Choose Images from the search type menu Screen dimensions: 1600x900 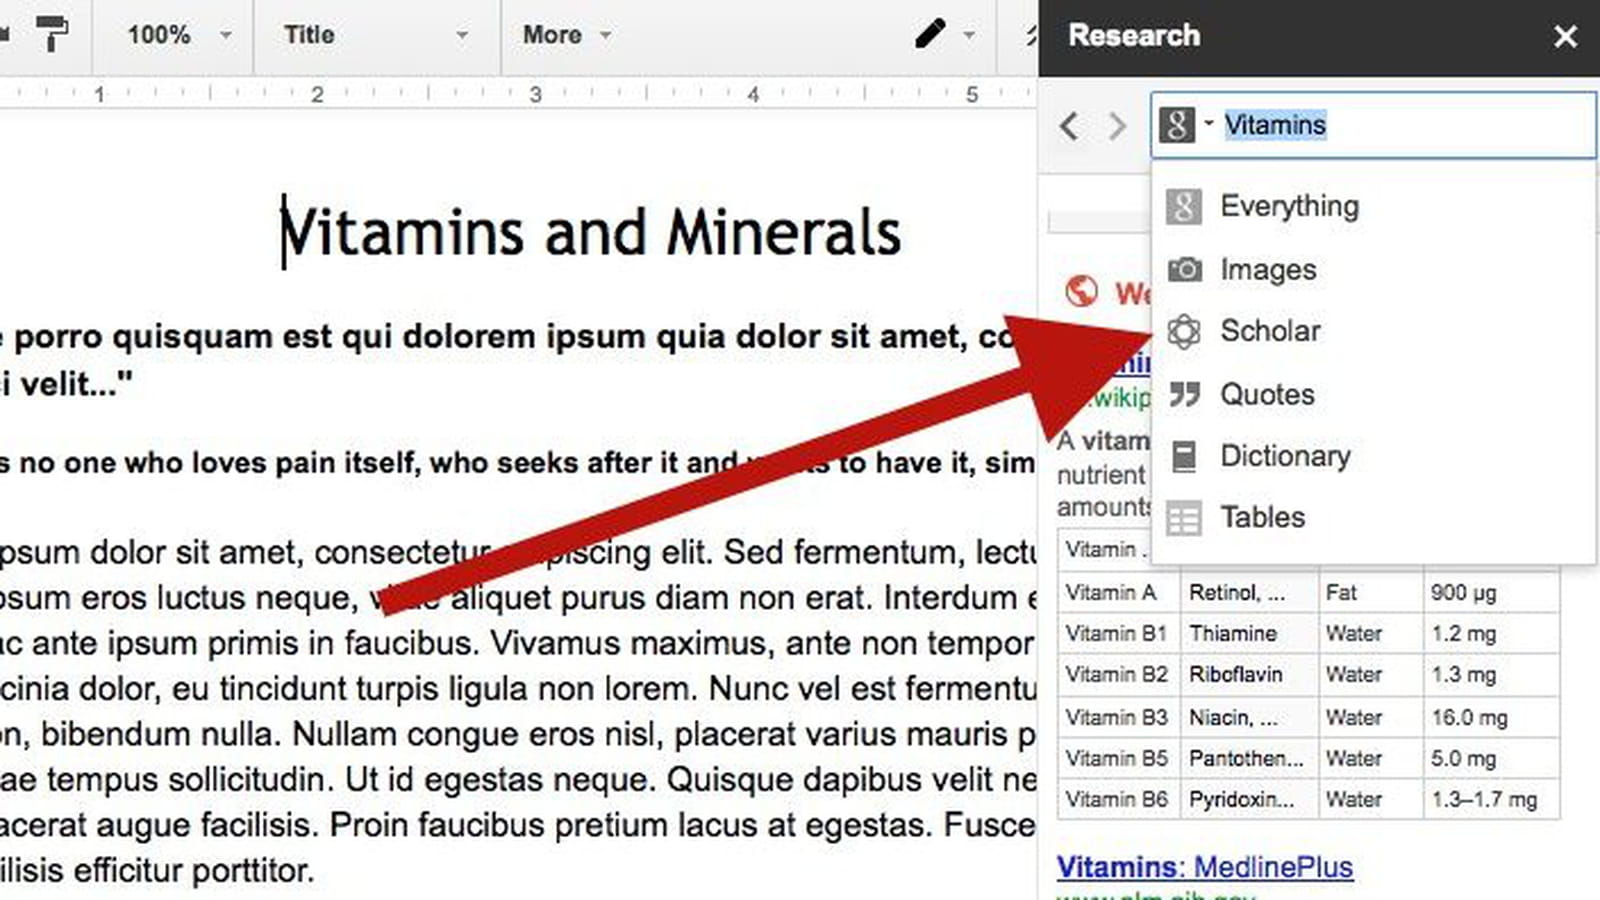click(1373, 269)
